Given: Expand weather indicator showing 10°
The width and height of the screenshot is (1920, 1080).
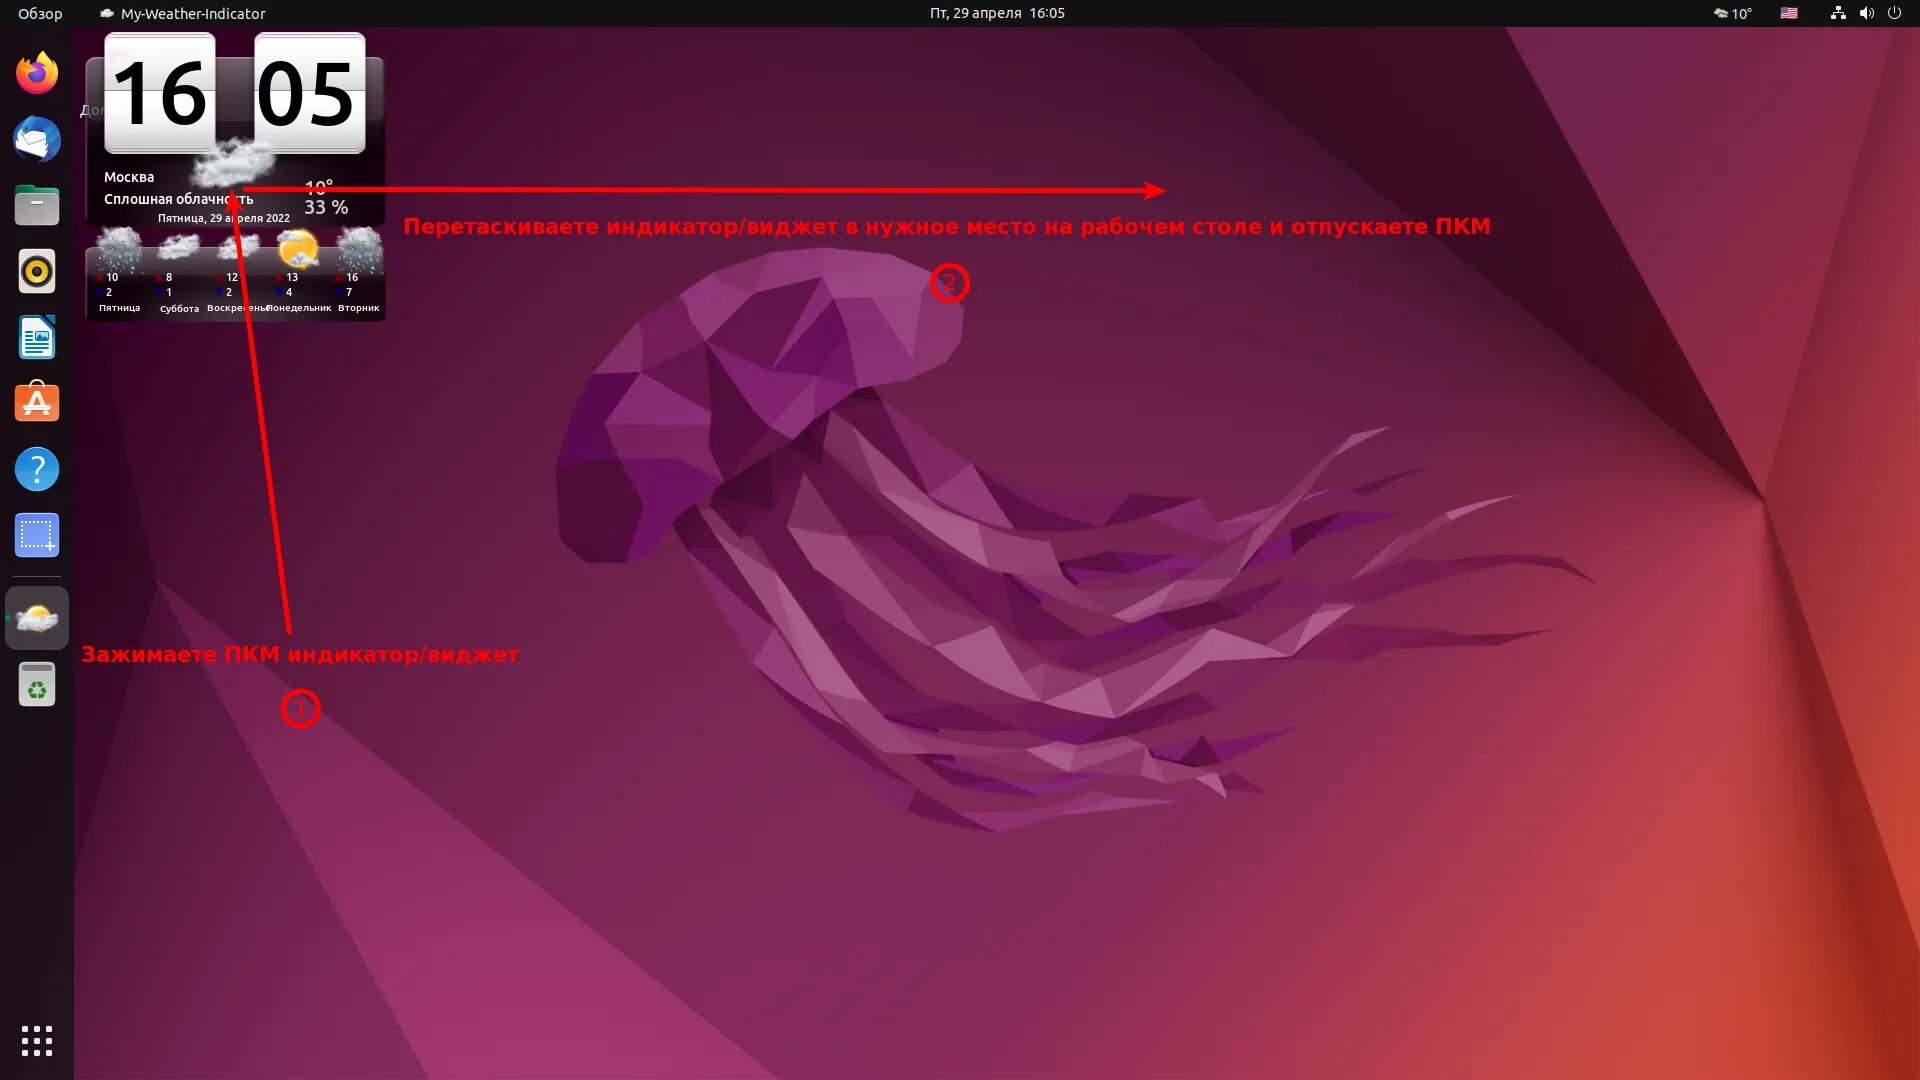Looking at the screenshot, I should pos(1732,13).
